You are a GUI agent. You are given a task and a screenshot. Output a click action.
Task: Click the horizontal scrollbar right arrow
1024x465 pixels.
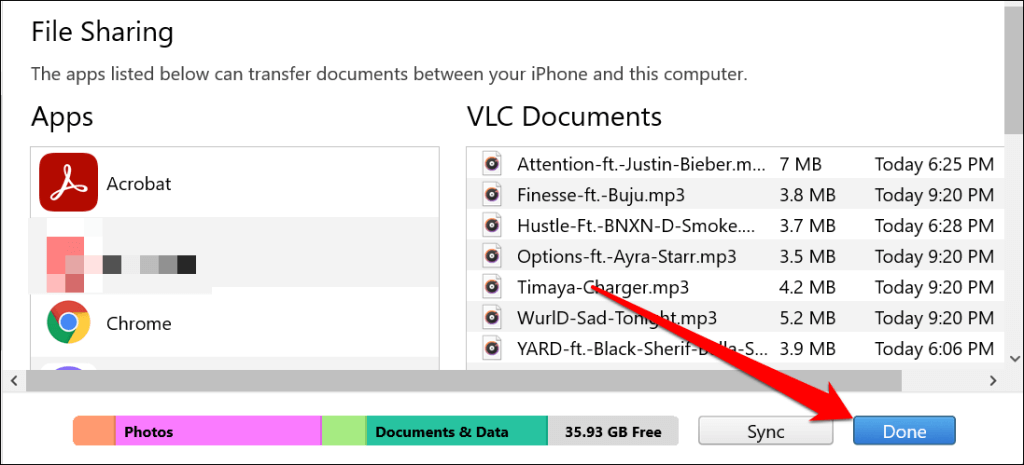click(993, 381)
